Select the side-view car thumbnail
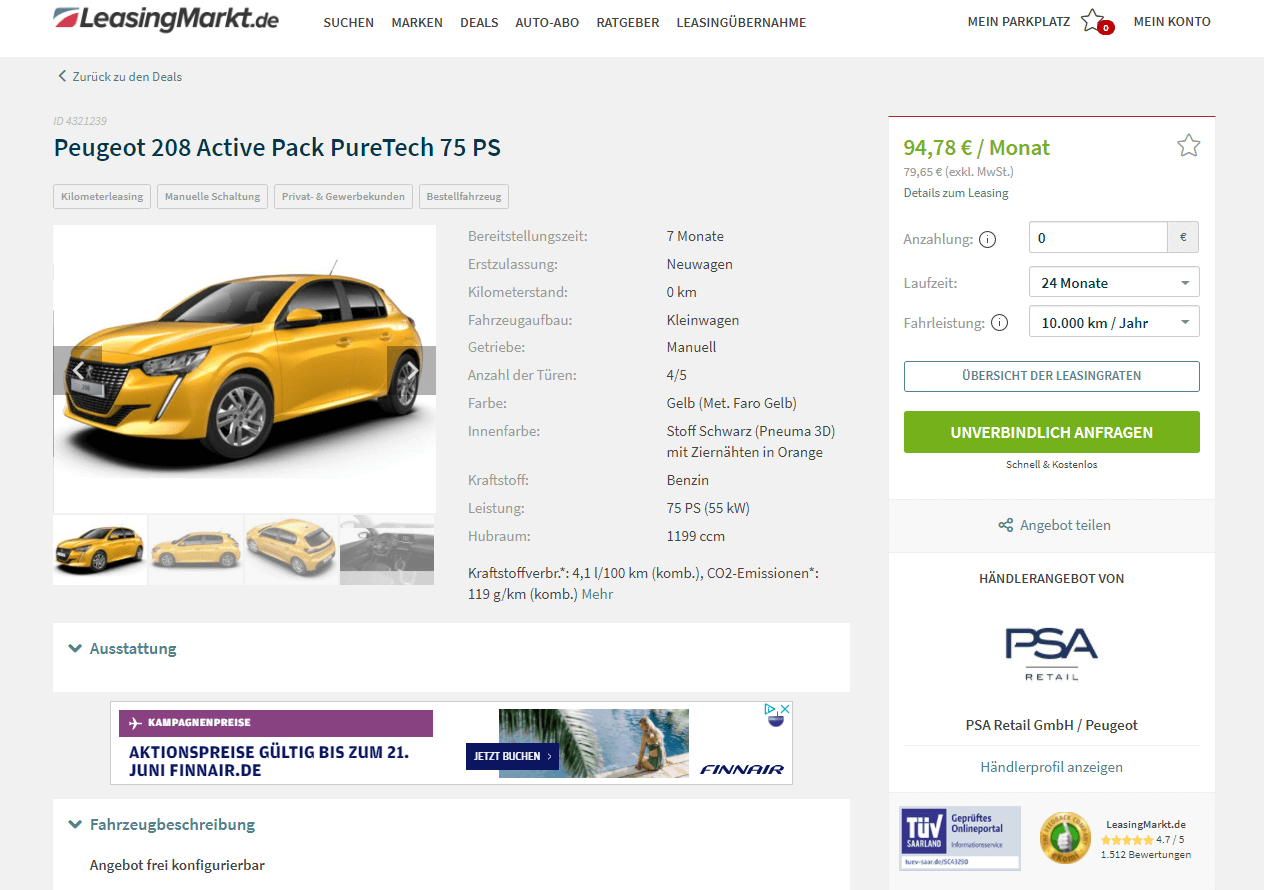Viewport: 1264px width, 890px height. 196,550
